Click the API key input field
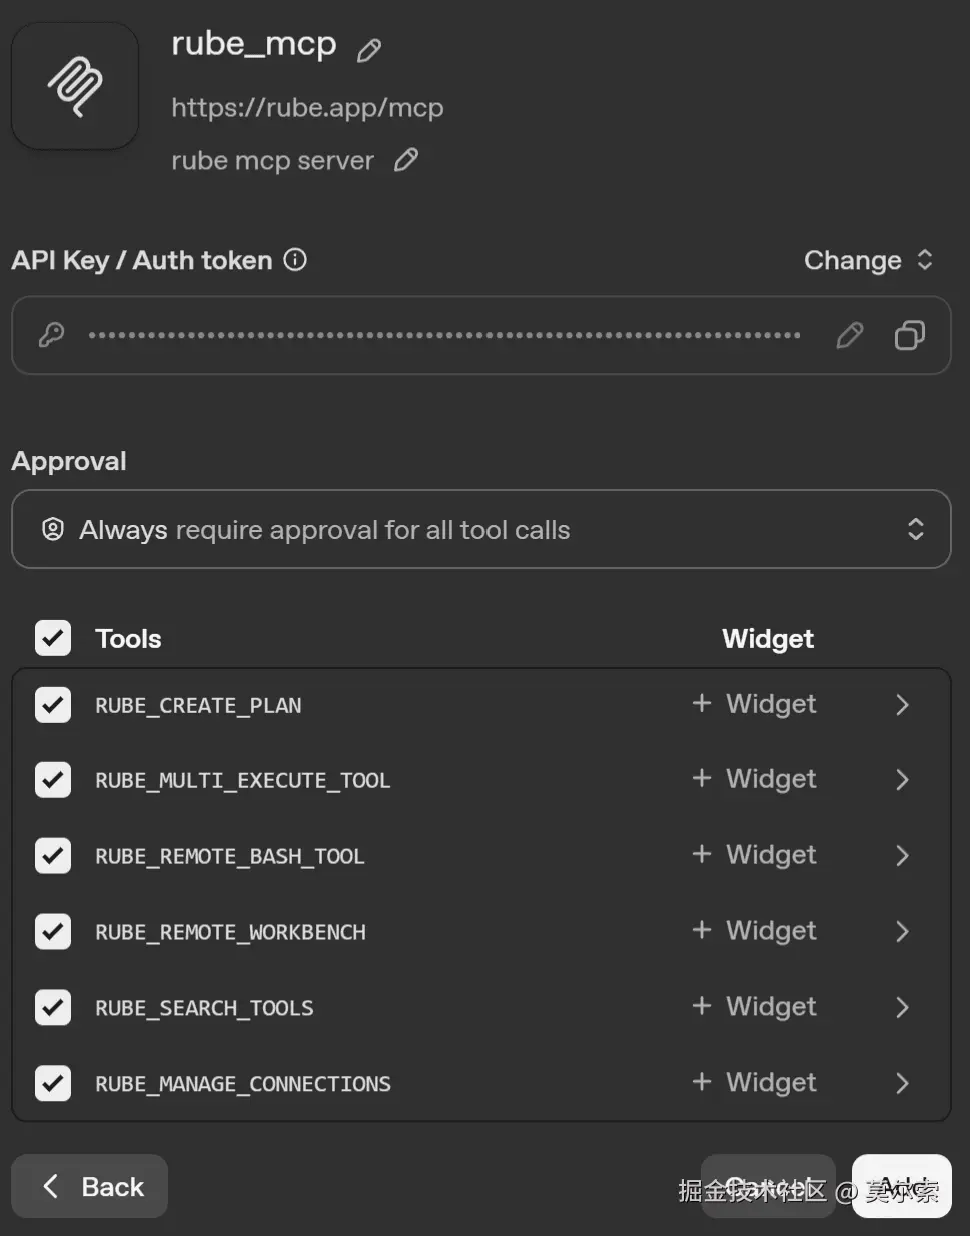970x1236 pixels. 444,336
